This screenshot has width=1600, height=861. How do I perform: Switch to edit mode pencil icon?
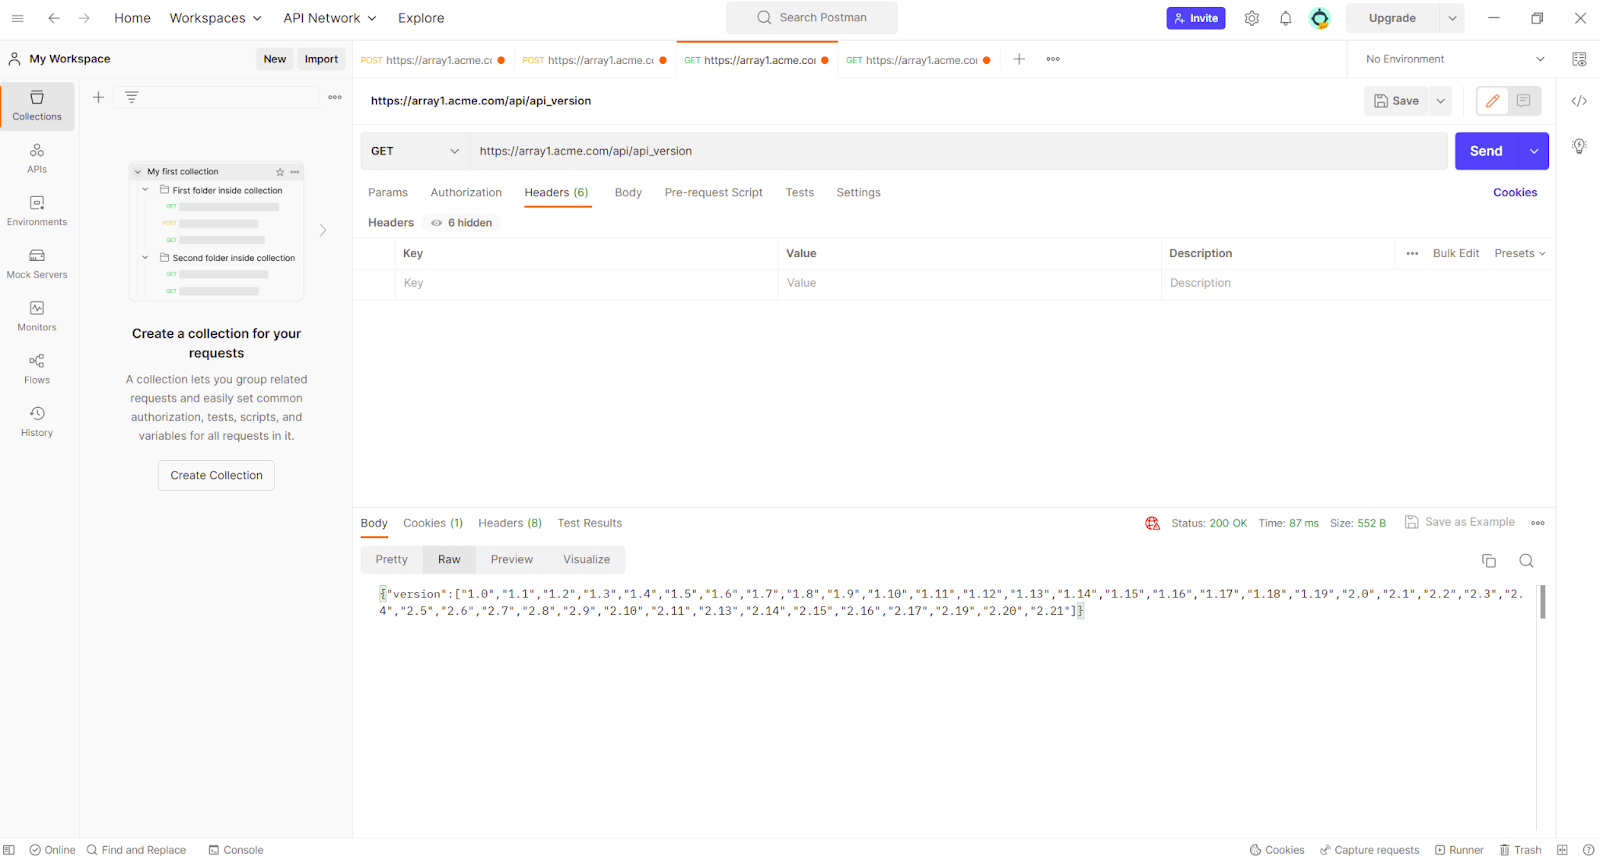click(x=1492, y=101)
